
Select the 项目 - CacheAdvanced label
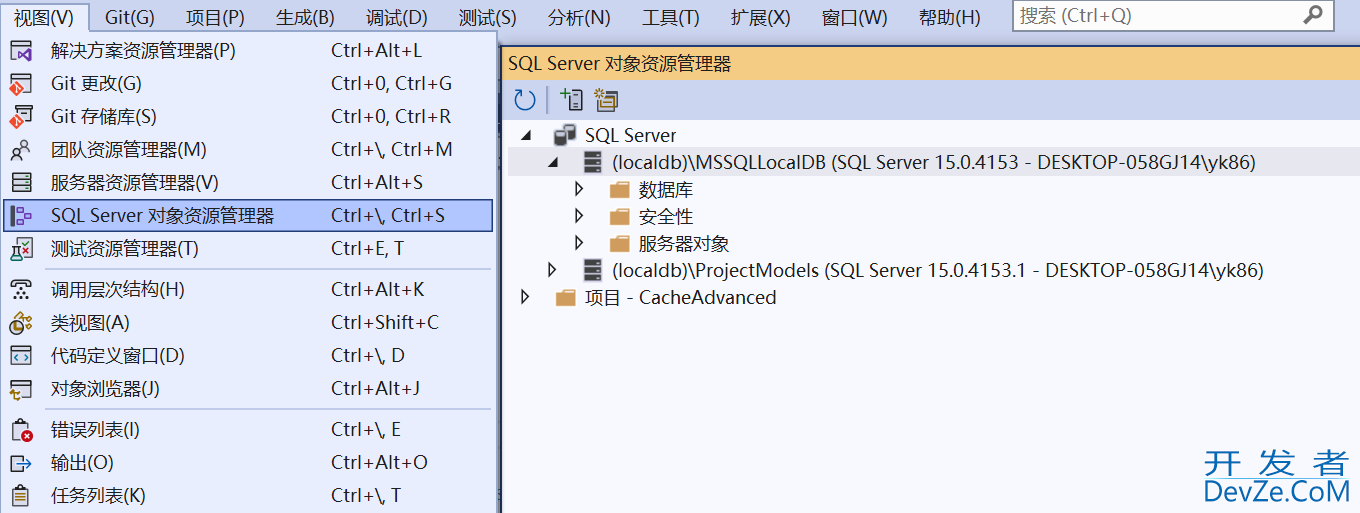(x=681, y=298)
